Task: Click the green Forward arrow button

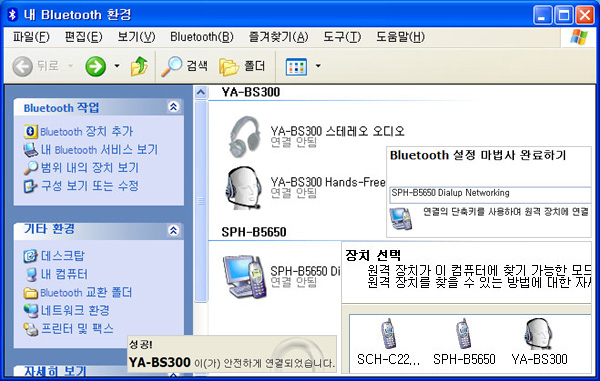Action: point(95,66)
